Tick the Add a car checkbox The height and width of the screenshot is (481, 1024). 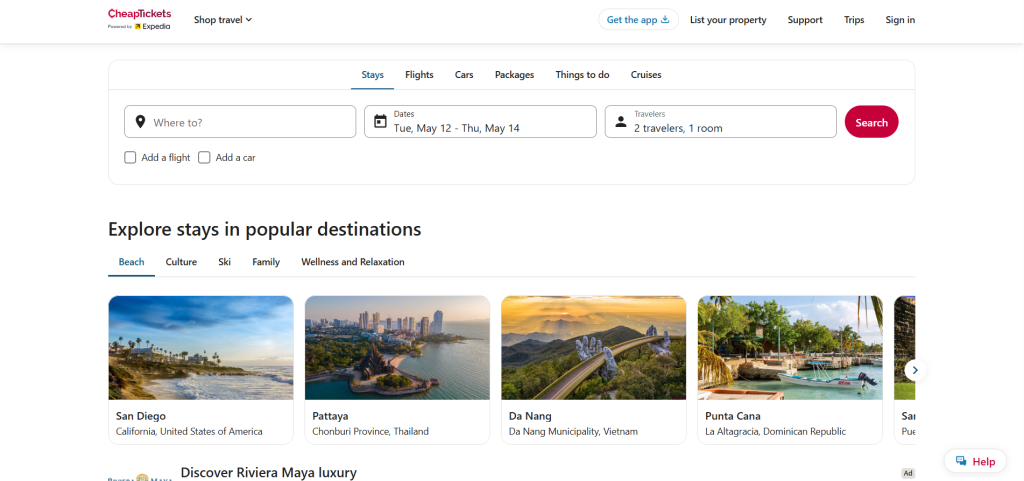pos(204,157)
